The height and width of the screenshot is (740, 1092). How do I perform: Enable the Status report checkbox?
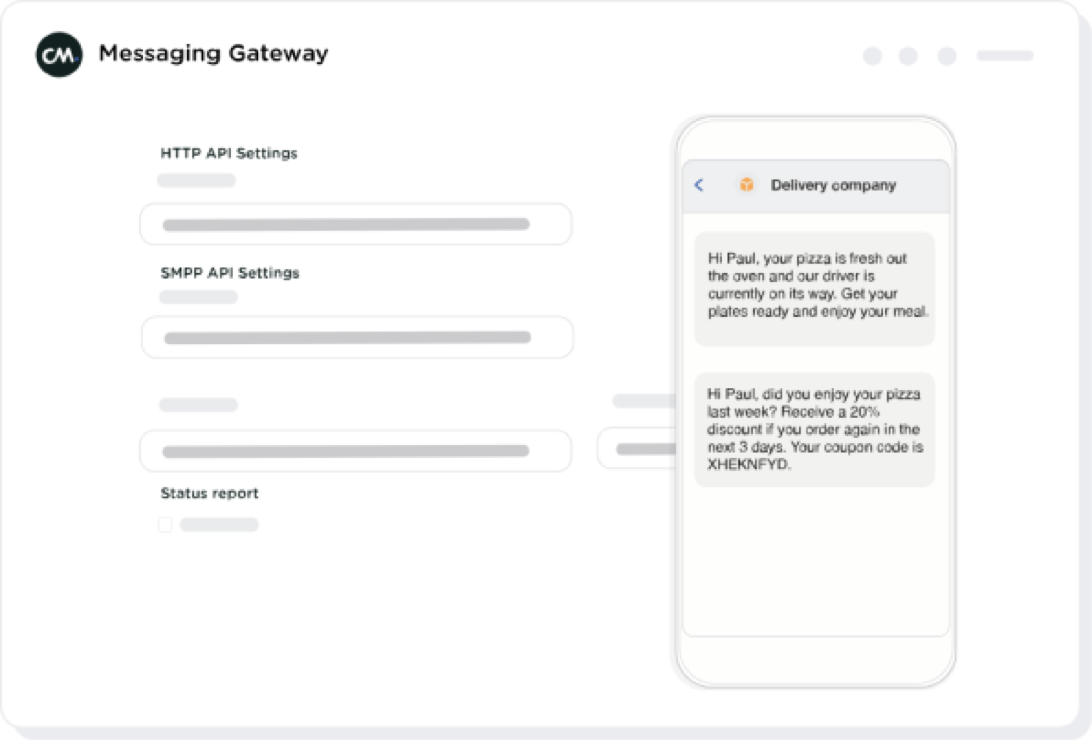(165, 525)
